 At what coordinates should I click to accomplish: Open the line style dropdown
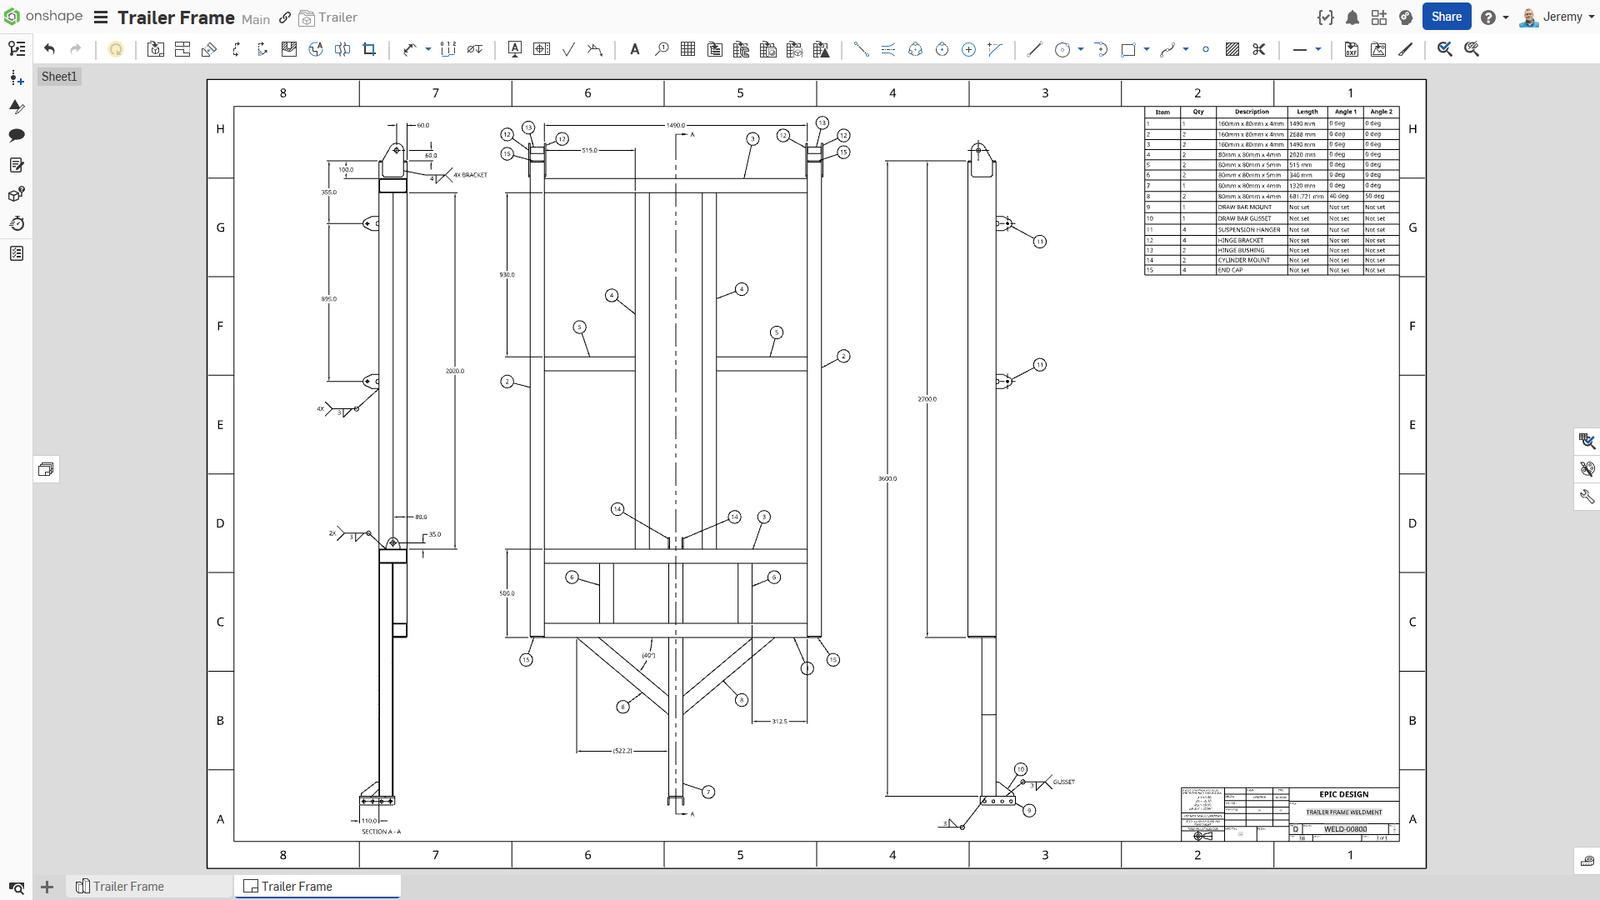click(1318, 48)
